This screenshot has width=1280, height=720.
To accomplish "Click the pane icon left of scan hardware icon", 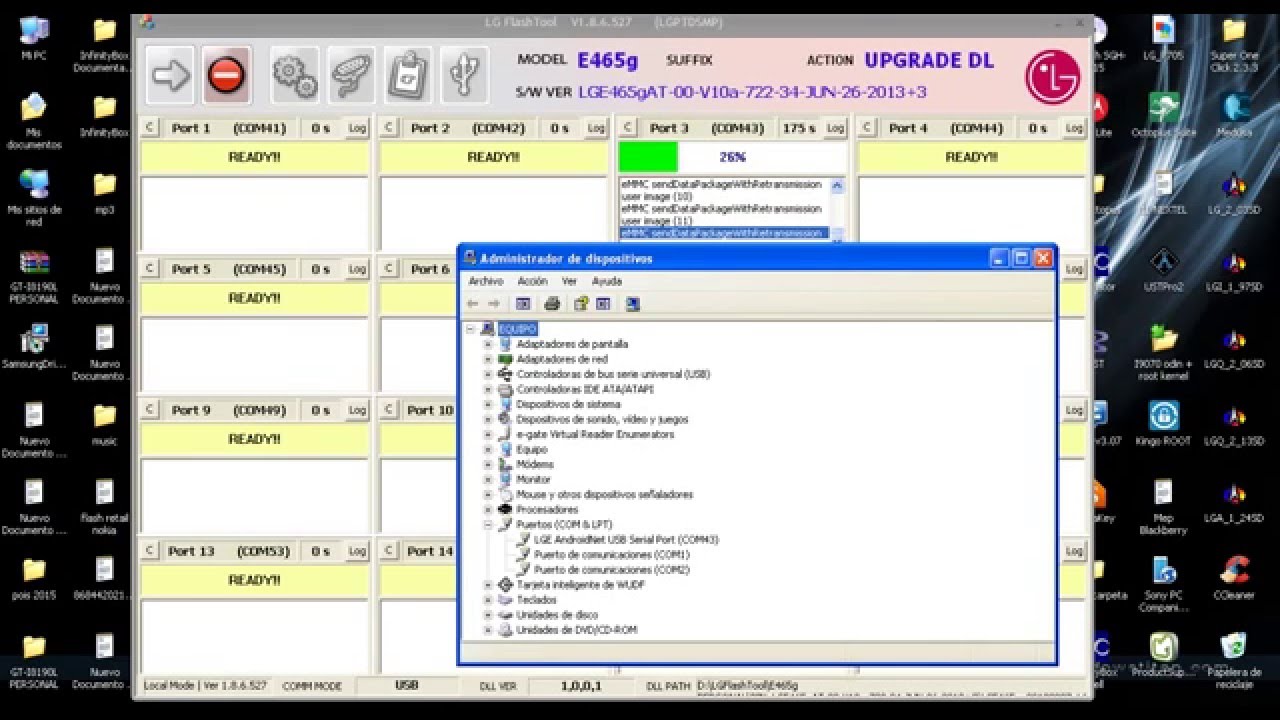I will click(603, 304).
